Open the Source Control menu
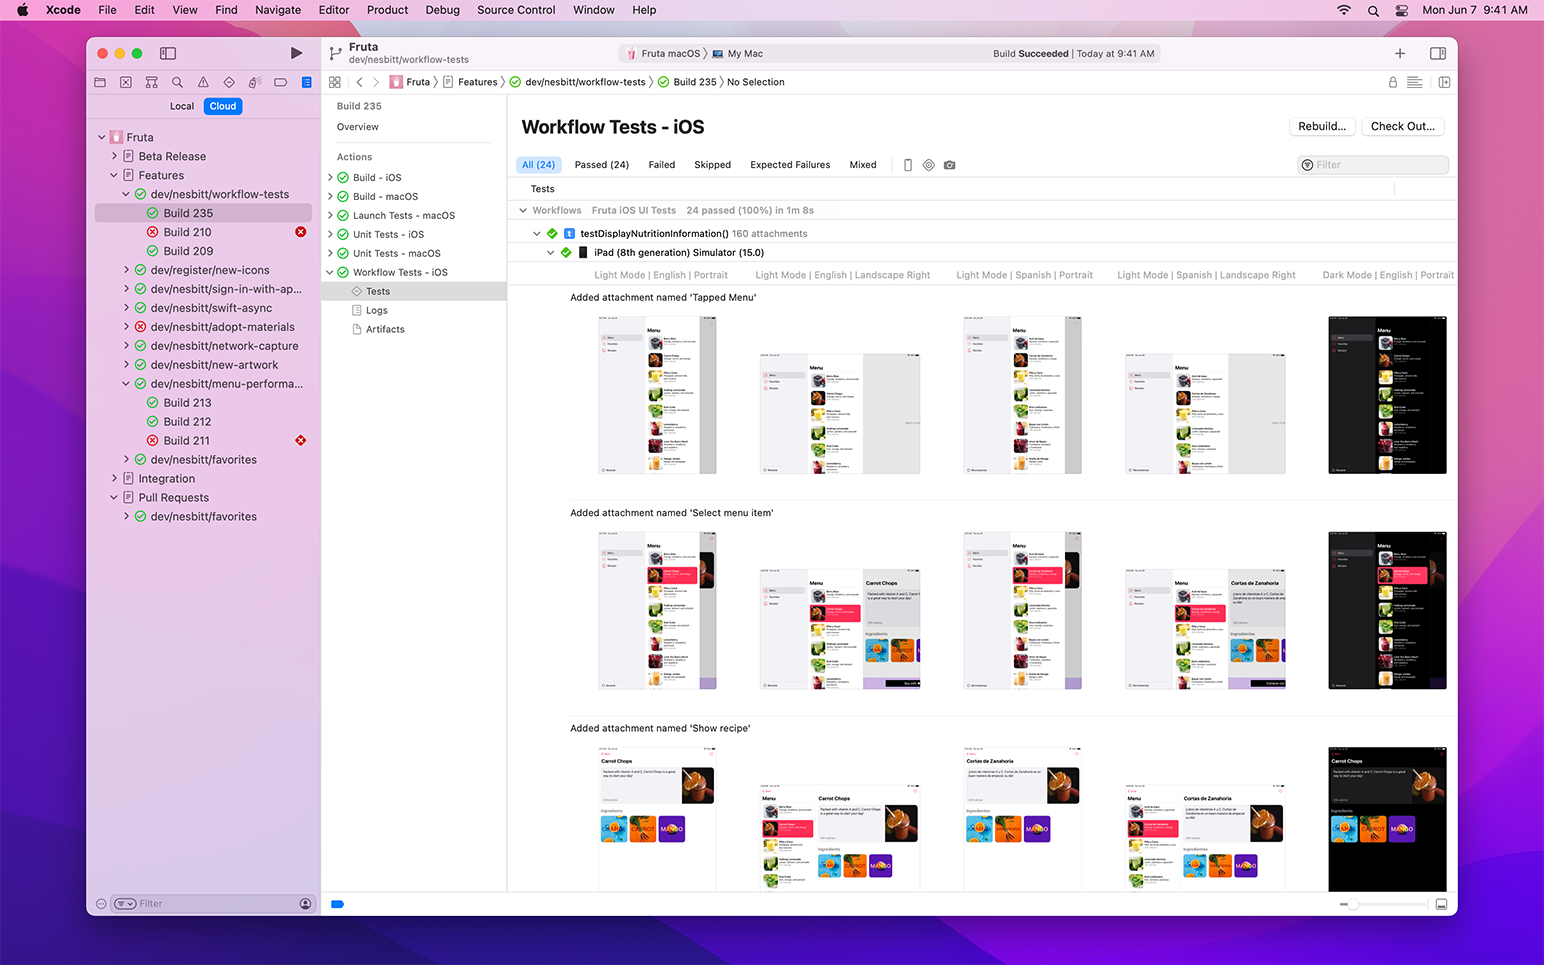This screenshot has width=1544, height=965. click(x=516, y=10)
